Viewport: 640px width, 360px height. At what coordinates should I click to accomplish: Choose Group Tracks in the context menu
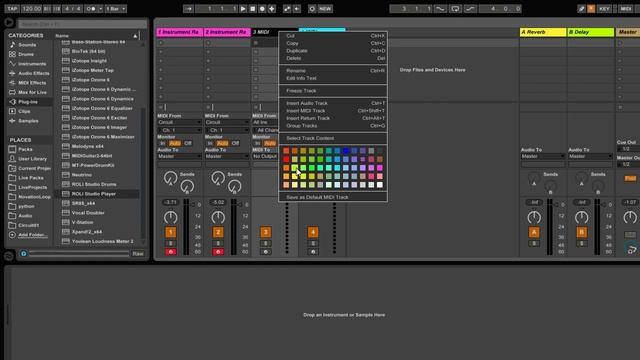[333, 126]
